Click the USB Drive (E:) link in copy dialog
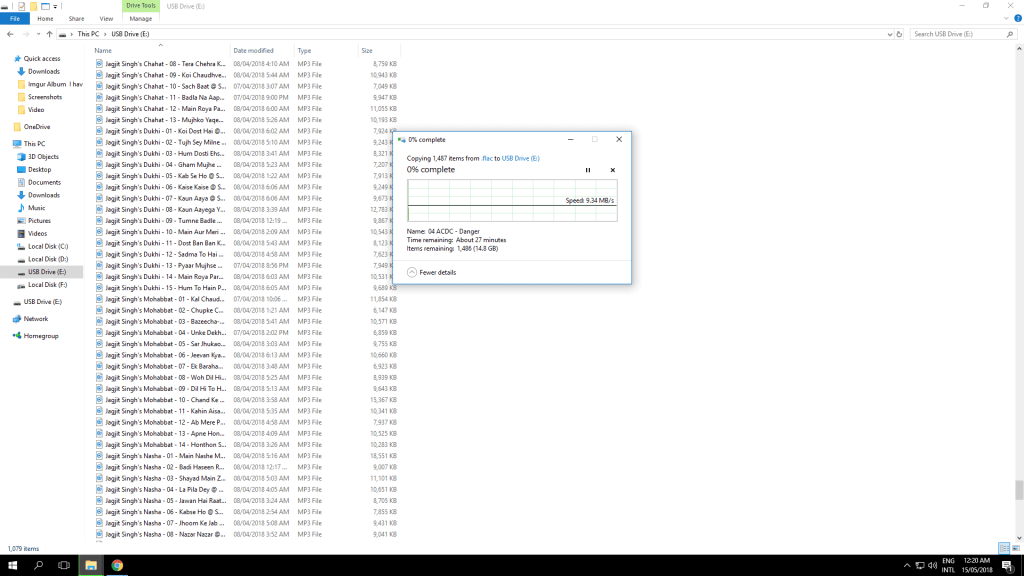The width and height of the screenshot is (1024, 576). [521, 158]
